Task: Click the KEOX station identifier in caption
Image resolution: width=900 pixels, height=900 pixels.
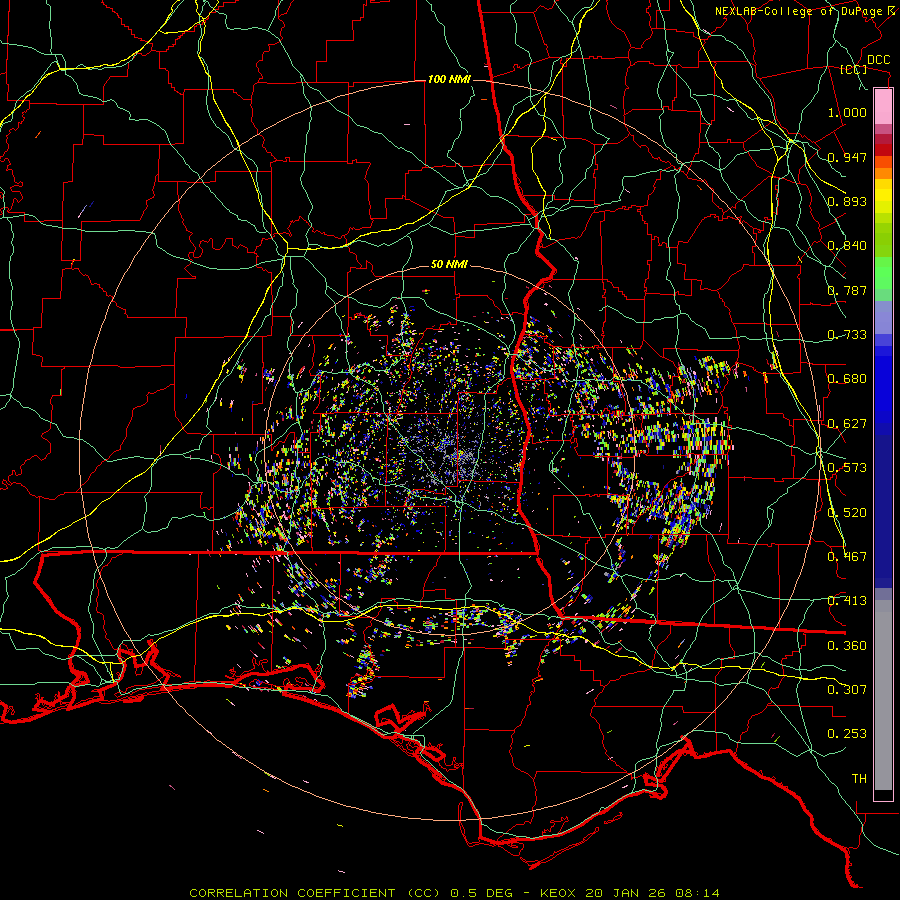Action: click(560, 893)
